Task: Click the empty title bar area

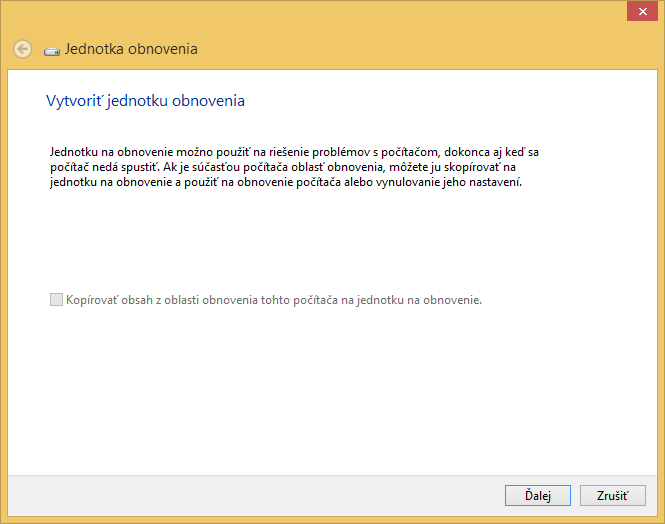Action: click(x=330, y=12)
